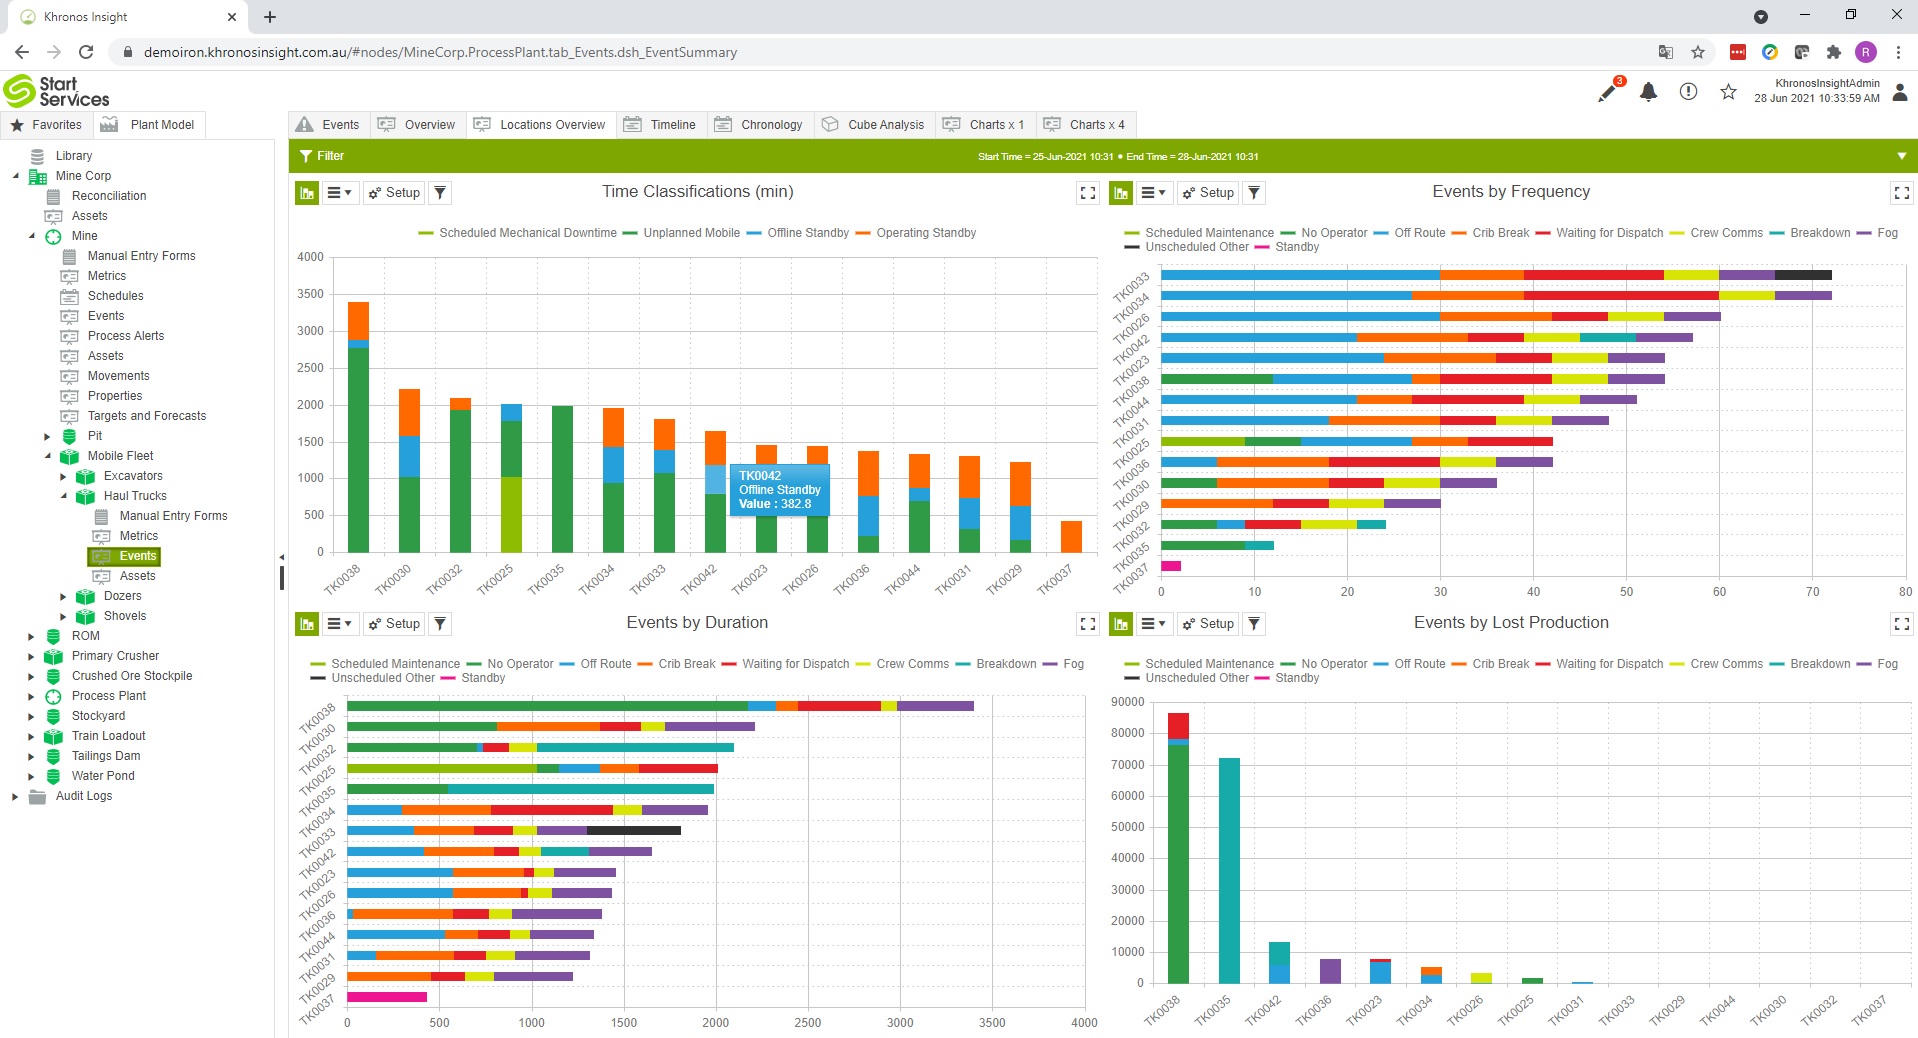Screen dimensions: 1918x1038
Task: Click the TK0035 teal bar in Lost Production chart
Action: click(x=1229, y=870)
